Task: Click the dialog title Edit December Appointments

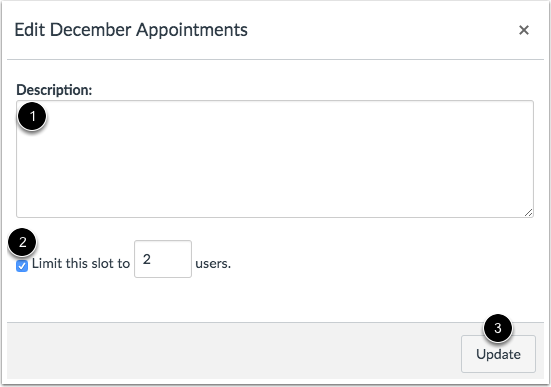Action: [131, 30]
